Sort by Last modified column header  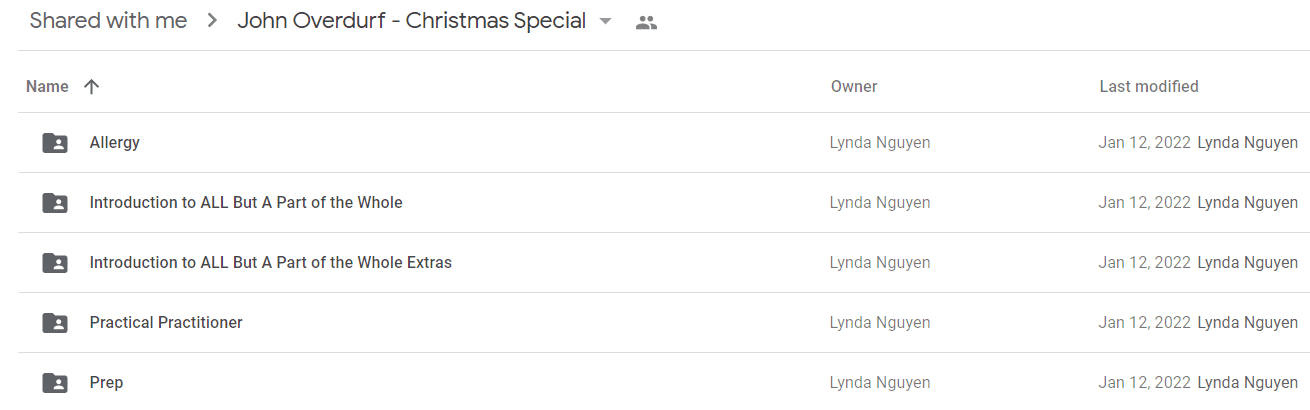click(x=1149, y=87)
